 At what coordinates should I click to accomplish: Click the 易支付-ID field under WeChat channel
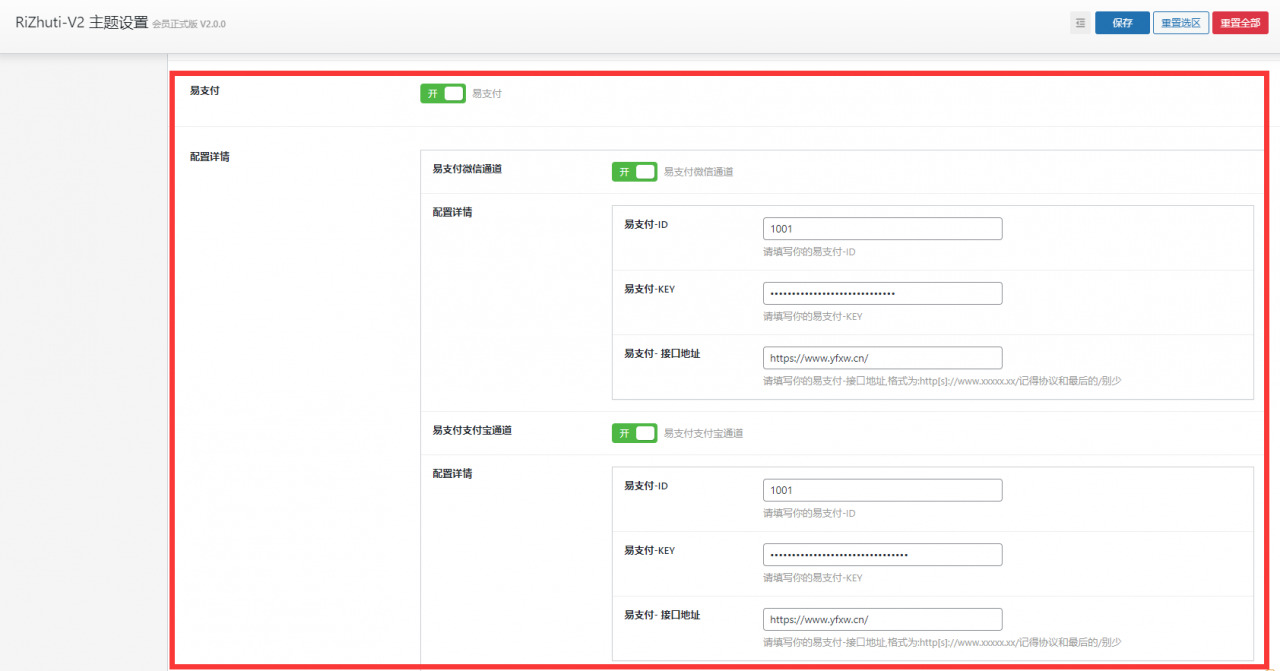click(x=881, y=229)
